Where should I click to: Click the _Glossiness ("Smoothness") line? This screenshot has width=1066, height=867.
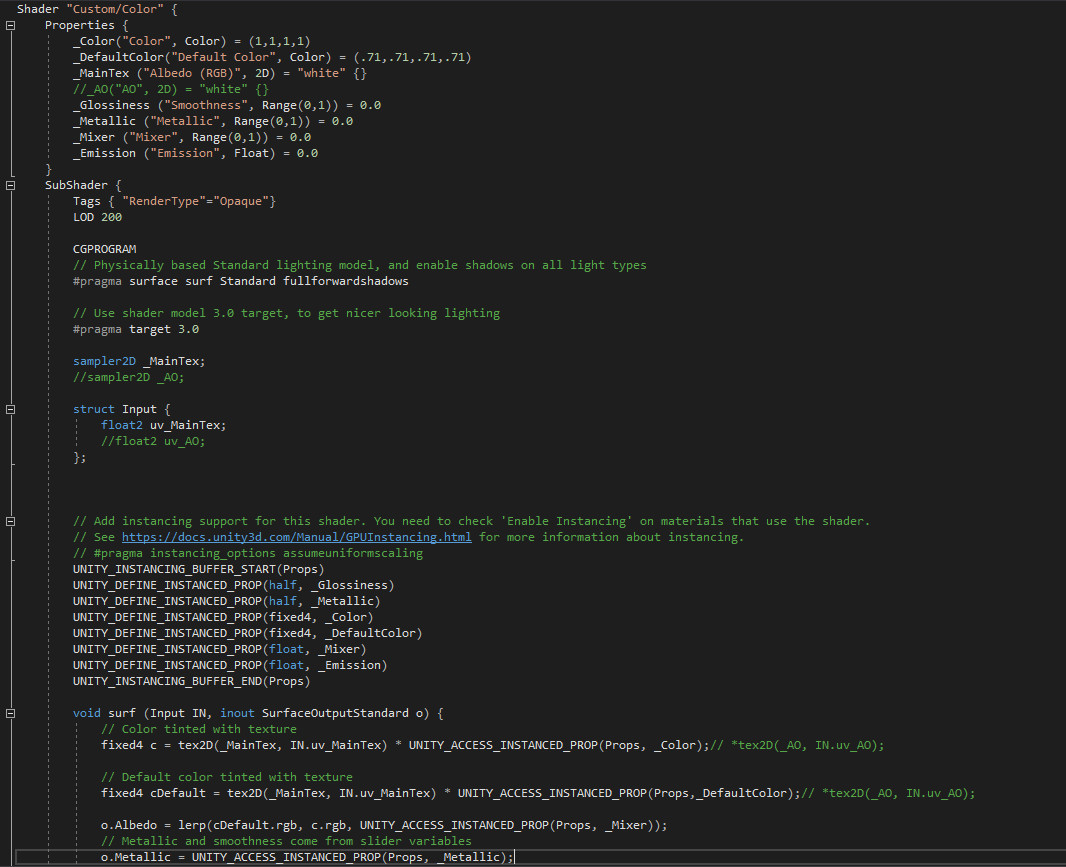point(227,105)
